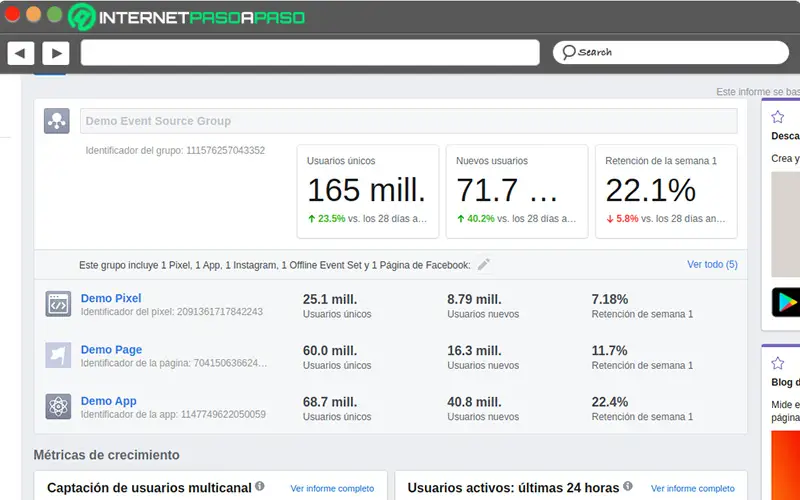
Task: Click info icon next to Usuarios activos heading
Action: click(628, 486)
